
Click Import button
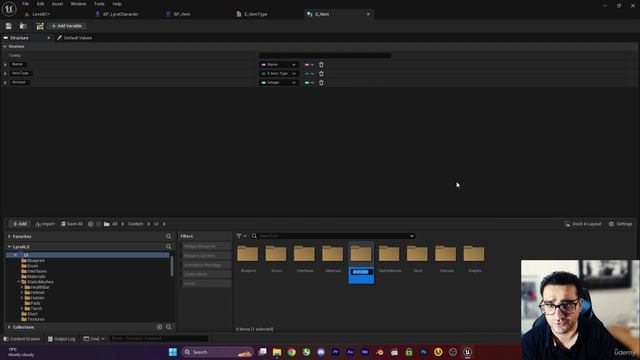pos(45,224)
